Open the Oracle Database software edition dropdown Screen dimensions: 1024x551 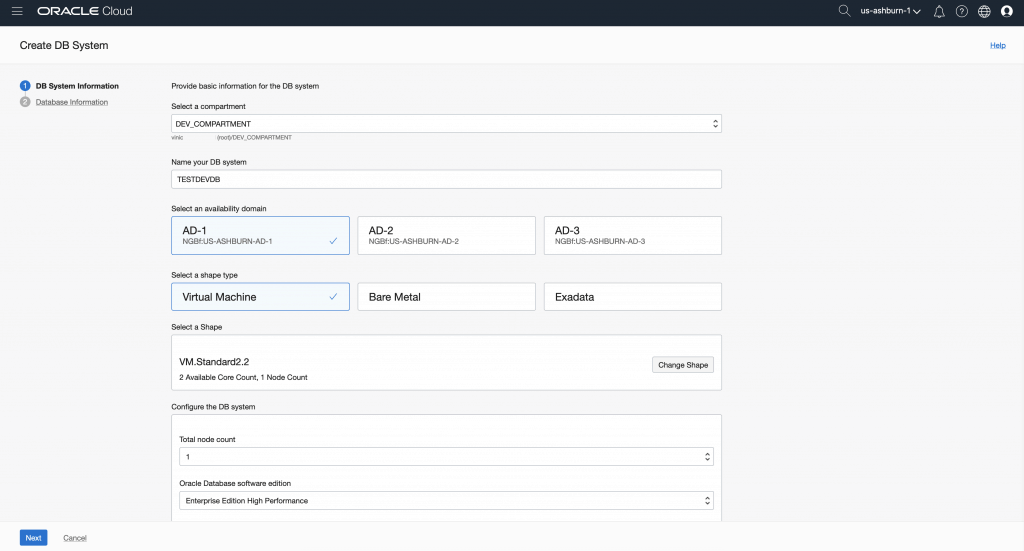pyautogui.click(x=446, y=500)
